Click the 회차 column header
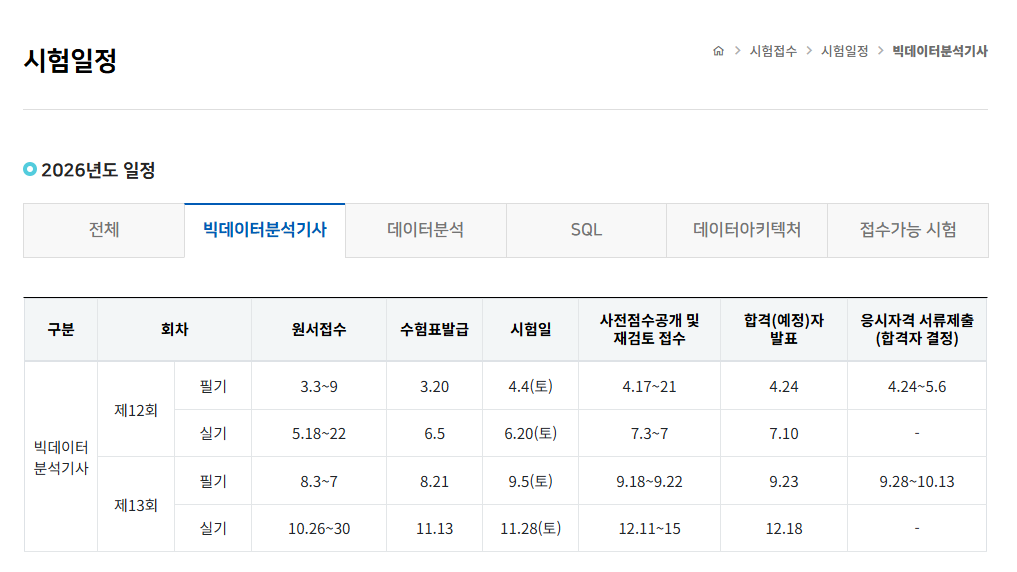The width and height of the screenshot is (1017, 572). pos(174,329)
